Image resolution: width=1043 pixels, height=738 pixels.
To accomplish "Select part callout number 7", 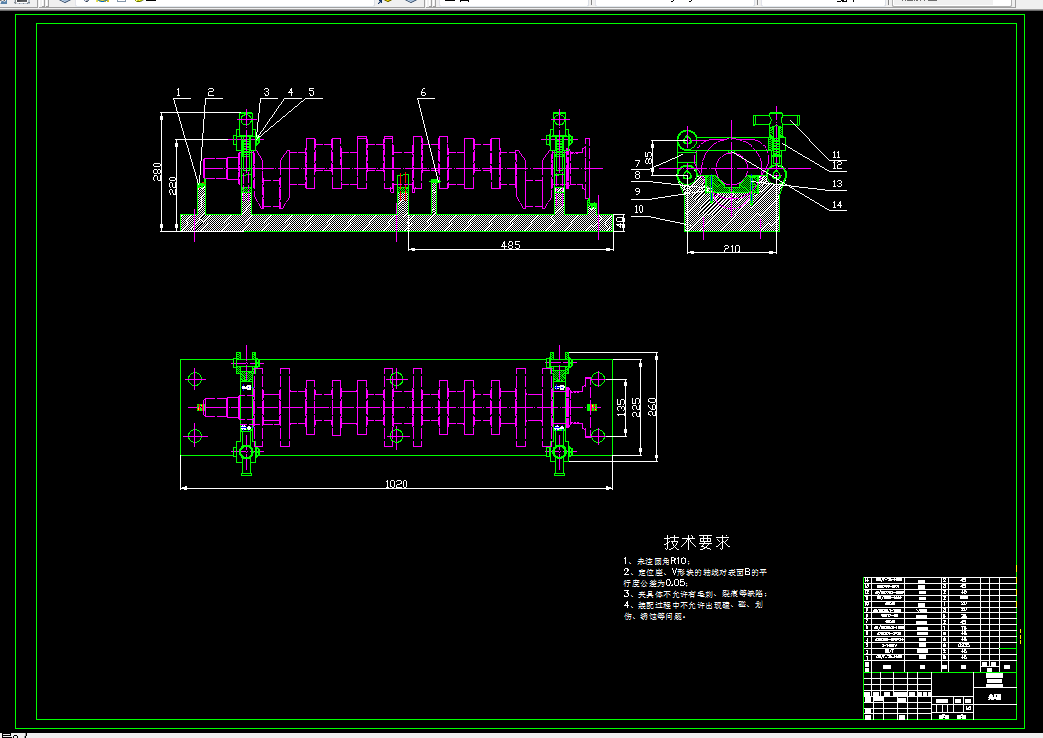I will click(637, 163).
